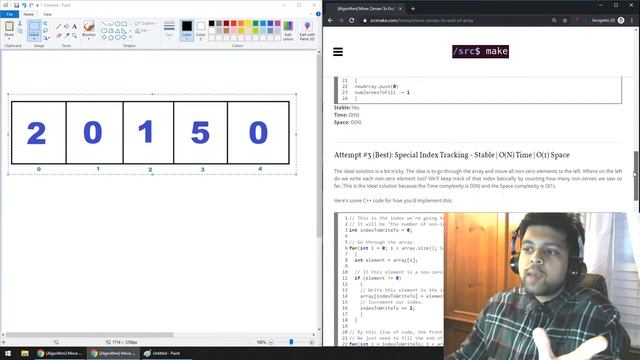Open the File menu in Paint

(9, 14)
